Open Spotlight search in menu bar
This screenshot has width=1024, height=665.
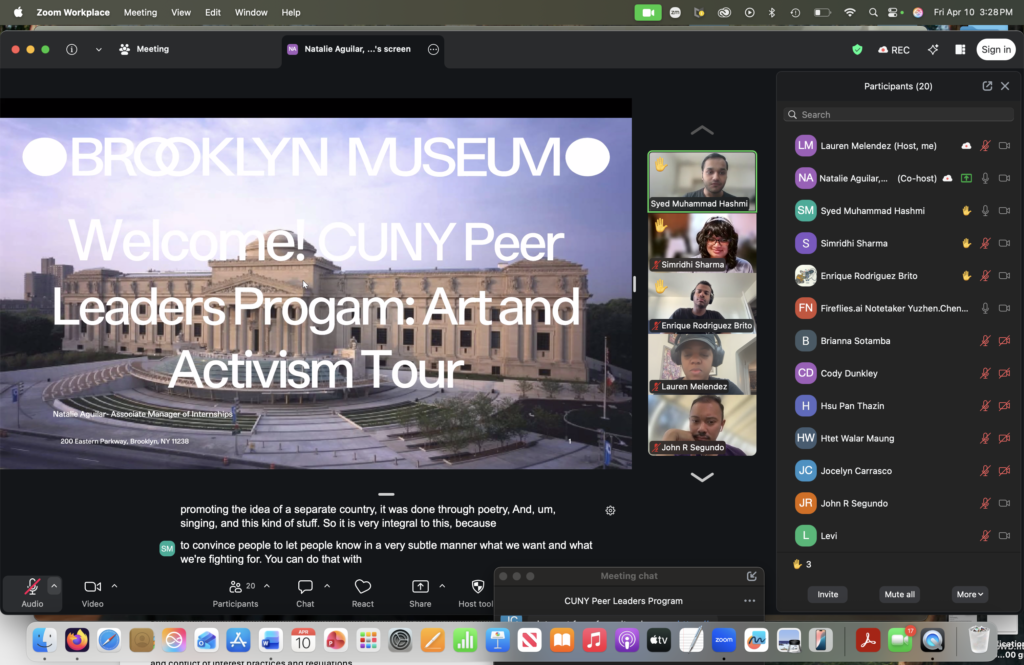873,12
